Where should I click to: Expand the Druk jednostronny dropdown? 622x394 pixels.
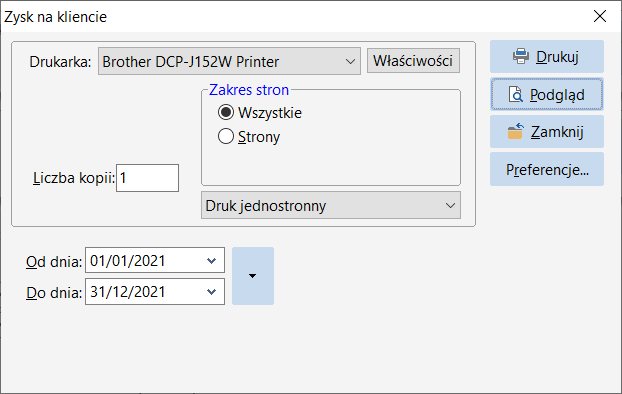click(x=450, y=206)
